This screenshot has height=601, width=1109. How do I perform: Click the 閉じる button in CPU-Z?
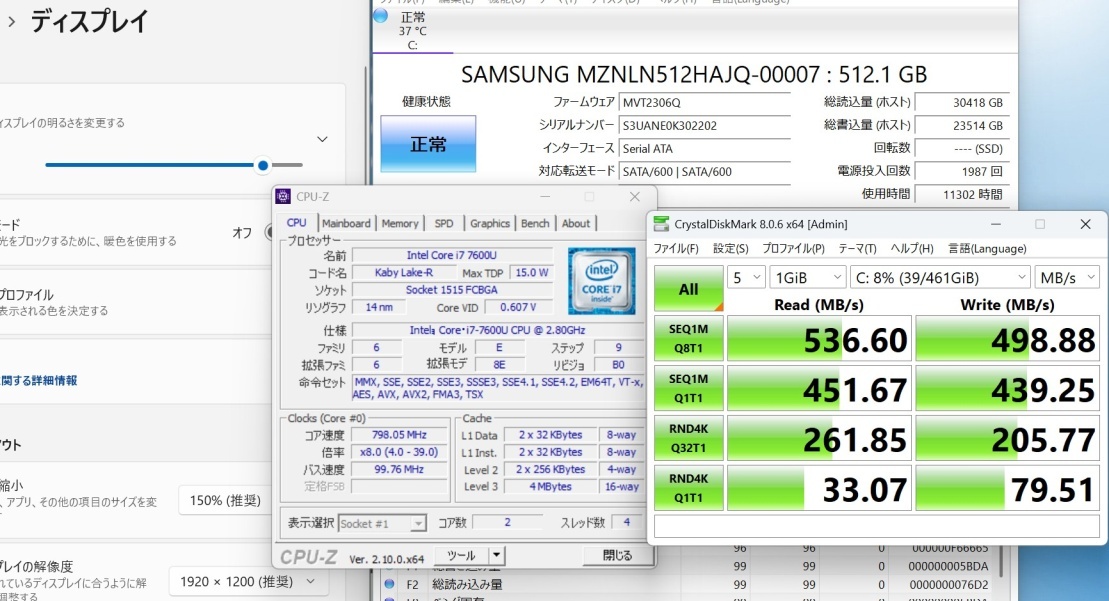click(x=617, y=555)
